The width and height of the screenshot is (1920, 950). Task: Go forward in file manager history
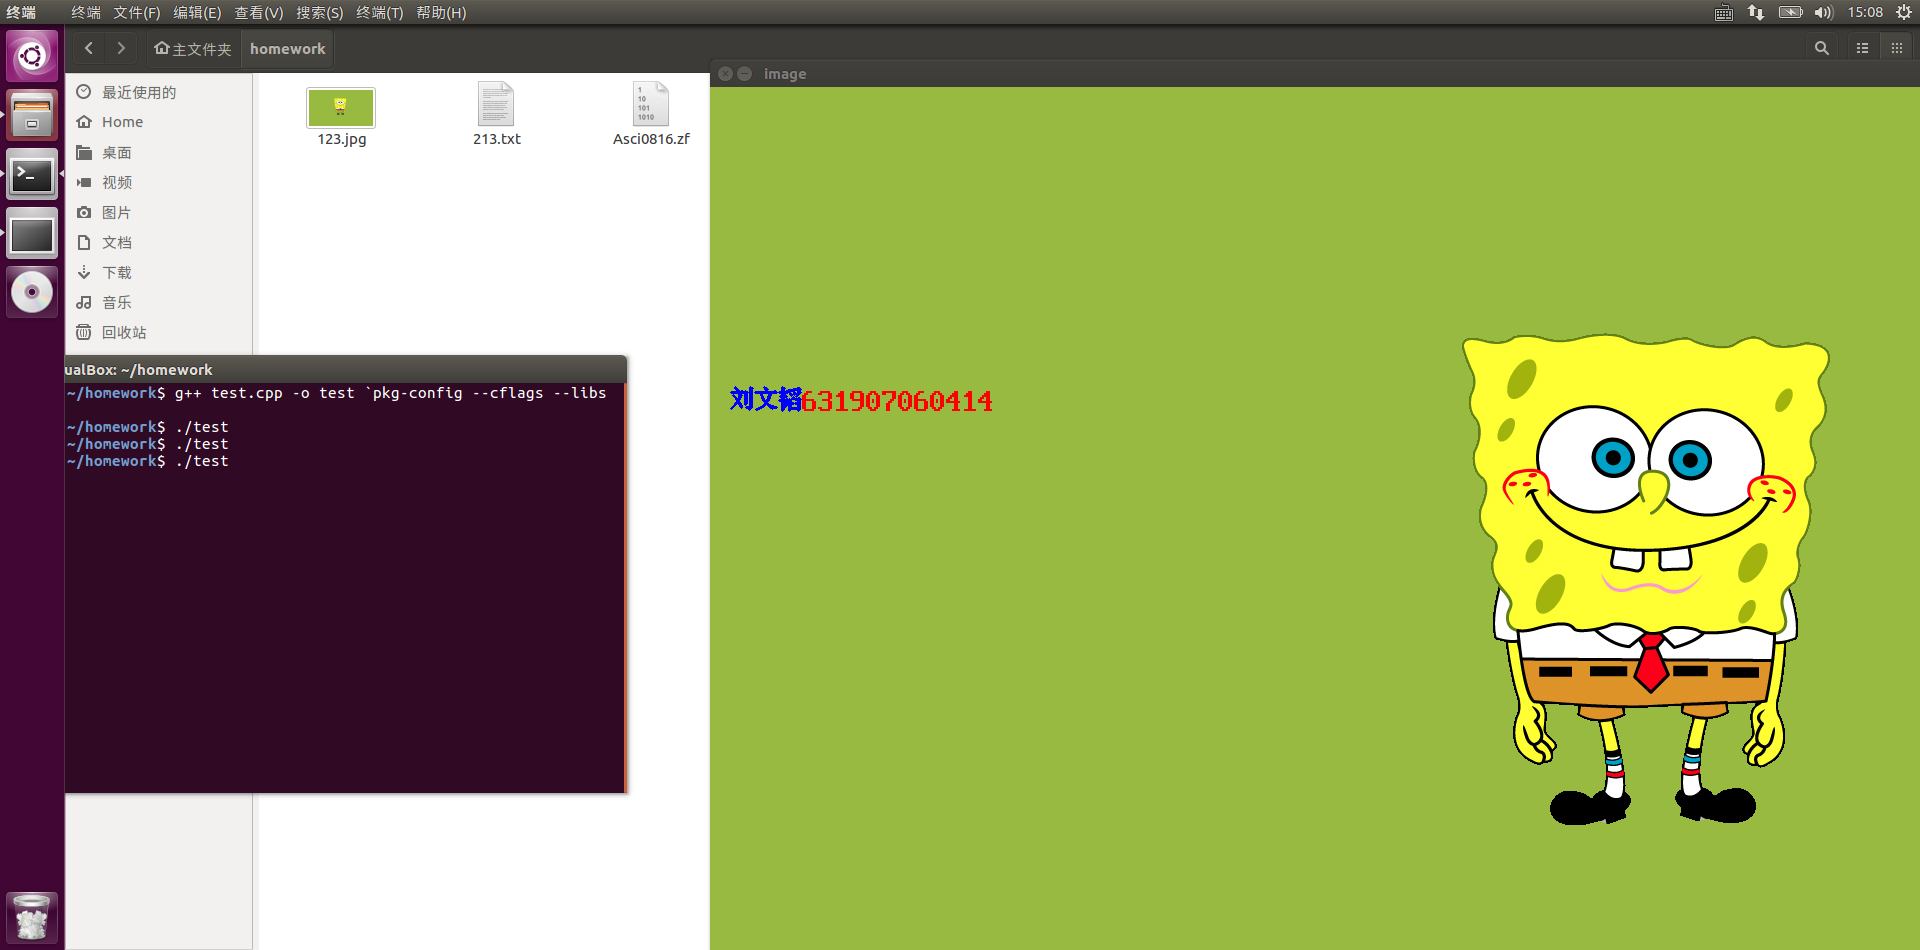[121, 48]
